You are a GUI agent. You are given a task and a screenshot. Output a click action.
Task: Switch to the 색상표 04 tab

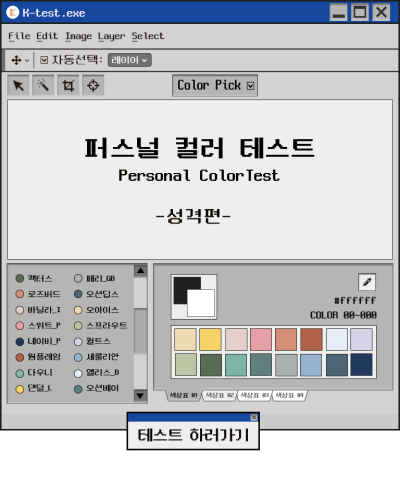click(x=289, y=395)
